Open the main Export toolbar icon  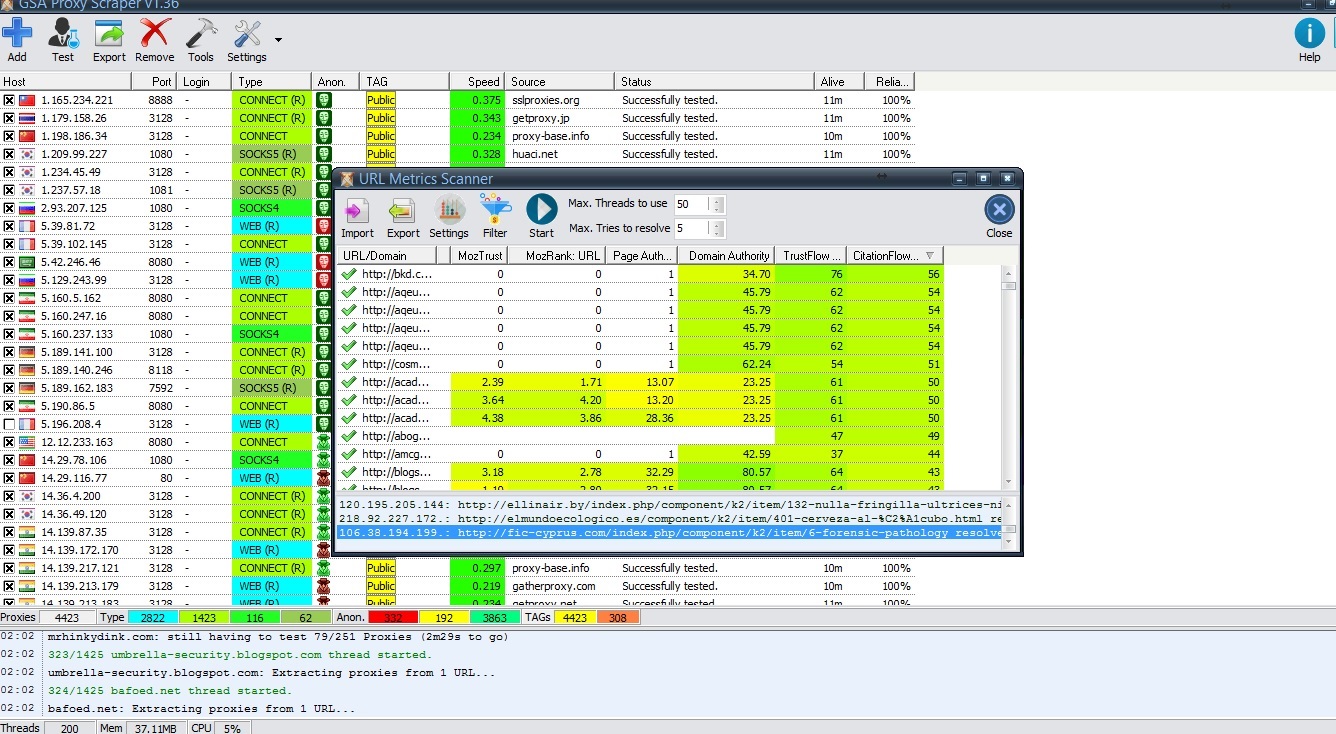109,33
